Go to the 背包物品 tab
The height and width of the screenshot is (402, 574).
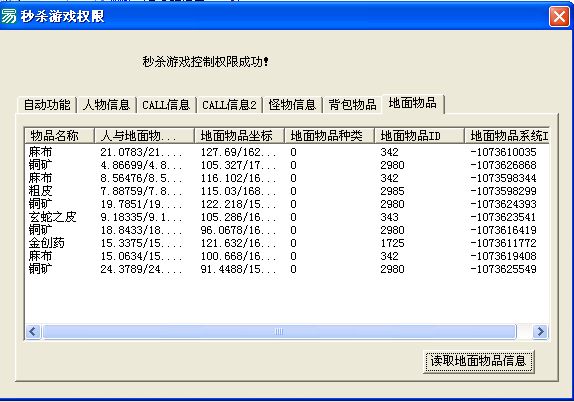pos(352,105)
